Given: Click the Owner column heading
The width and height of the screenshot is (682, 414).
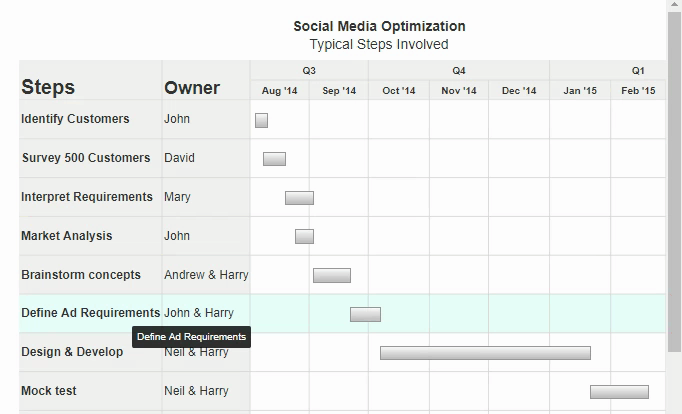Looking at the screenshot, I should (x=192, y=87).
